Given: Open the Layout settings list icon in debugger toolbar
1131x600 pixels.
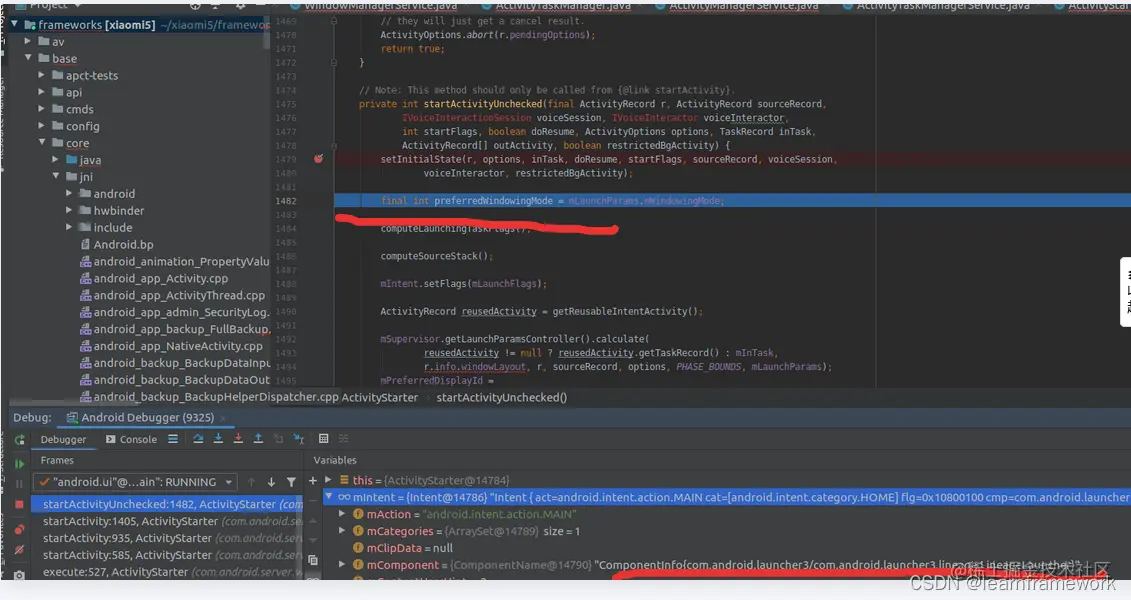Looking at the screenshot, I should pyautogui.click(x=173, y=438).
